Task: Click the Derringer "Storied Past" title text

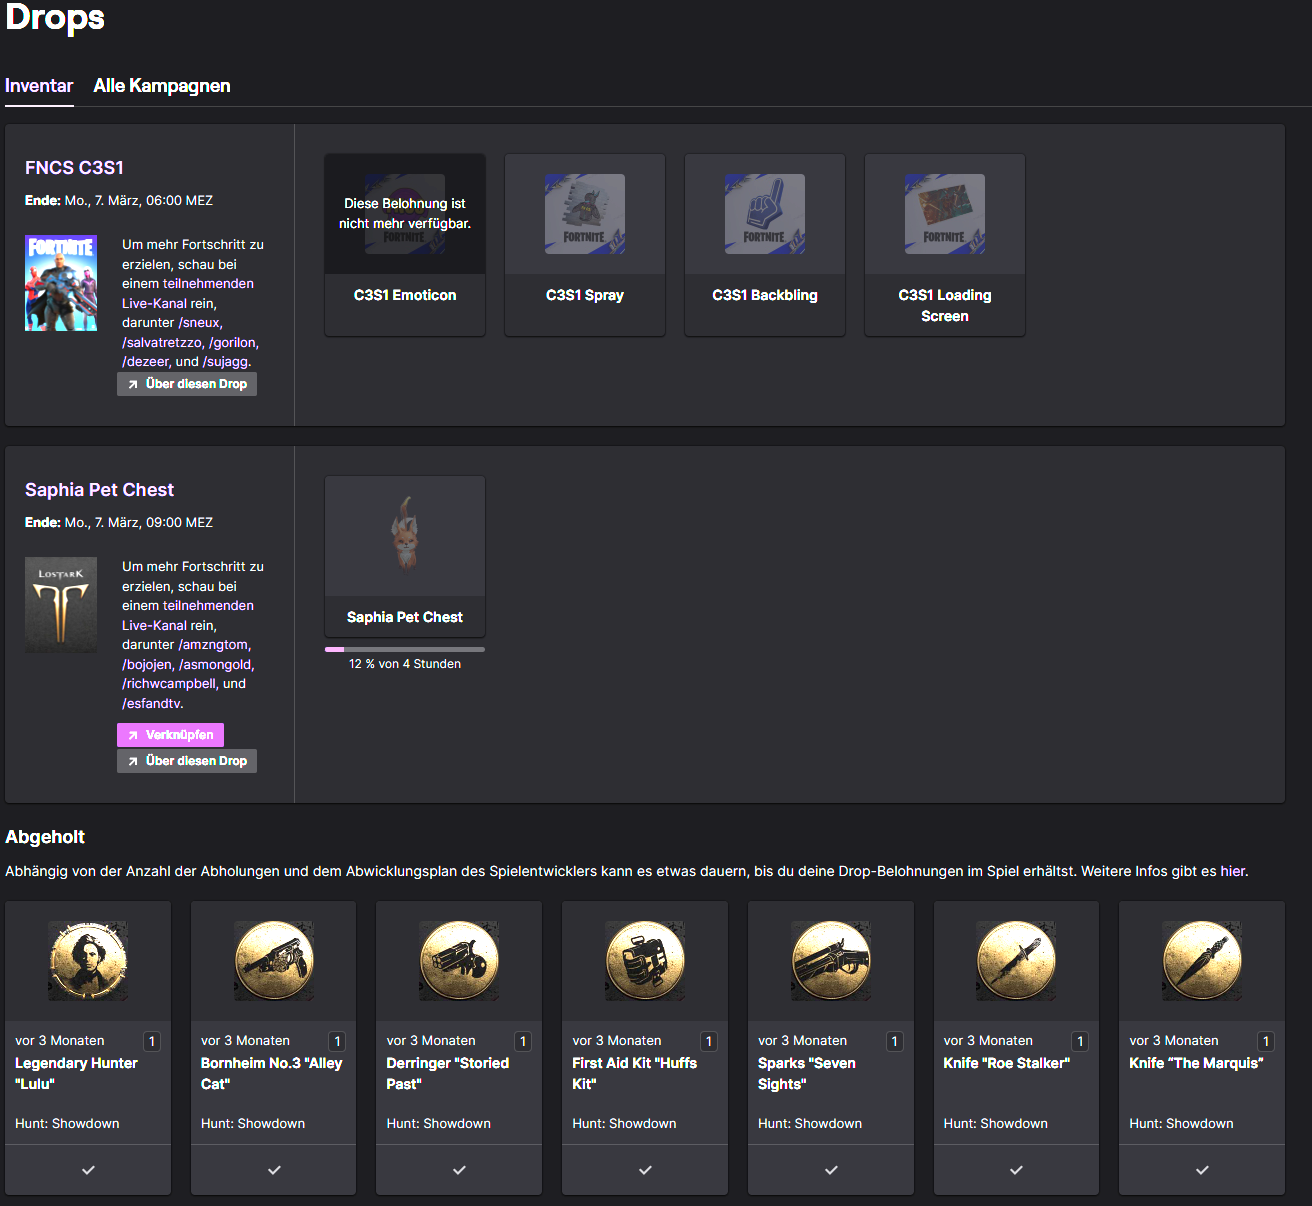Action: point(448,1074)
